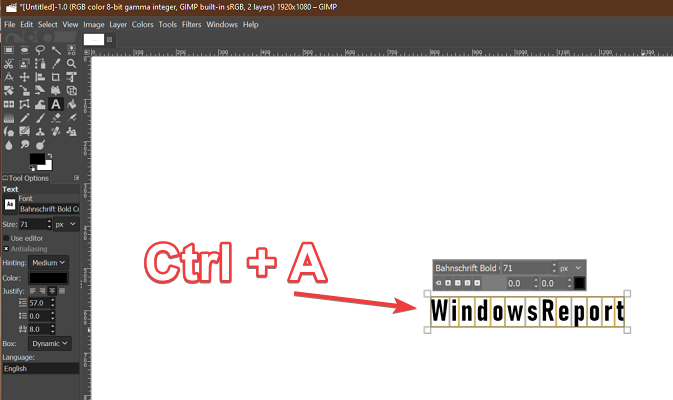Open the Box Dynamic dropdown
Viewport: 673px width, 400px height.
(x=50, y=343)
